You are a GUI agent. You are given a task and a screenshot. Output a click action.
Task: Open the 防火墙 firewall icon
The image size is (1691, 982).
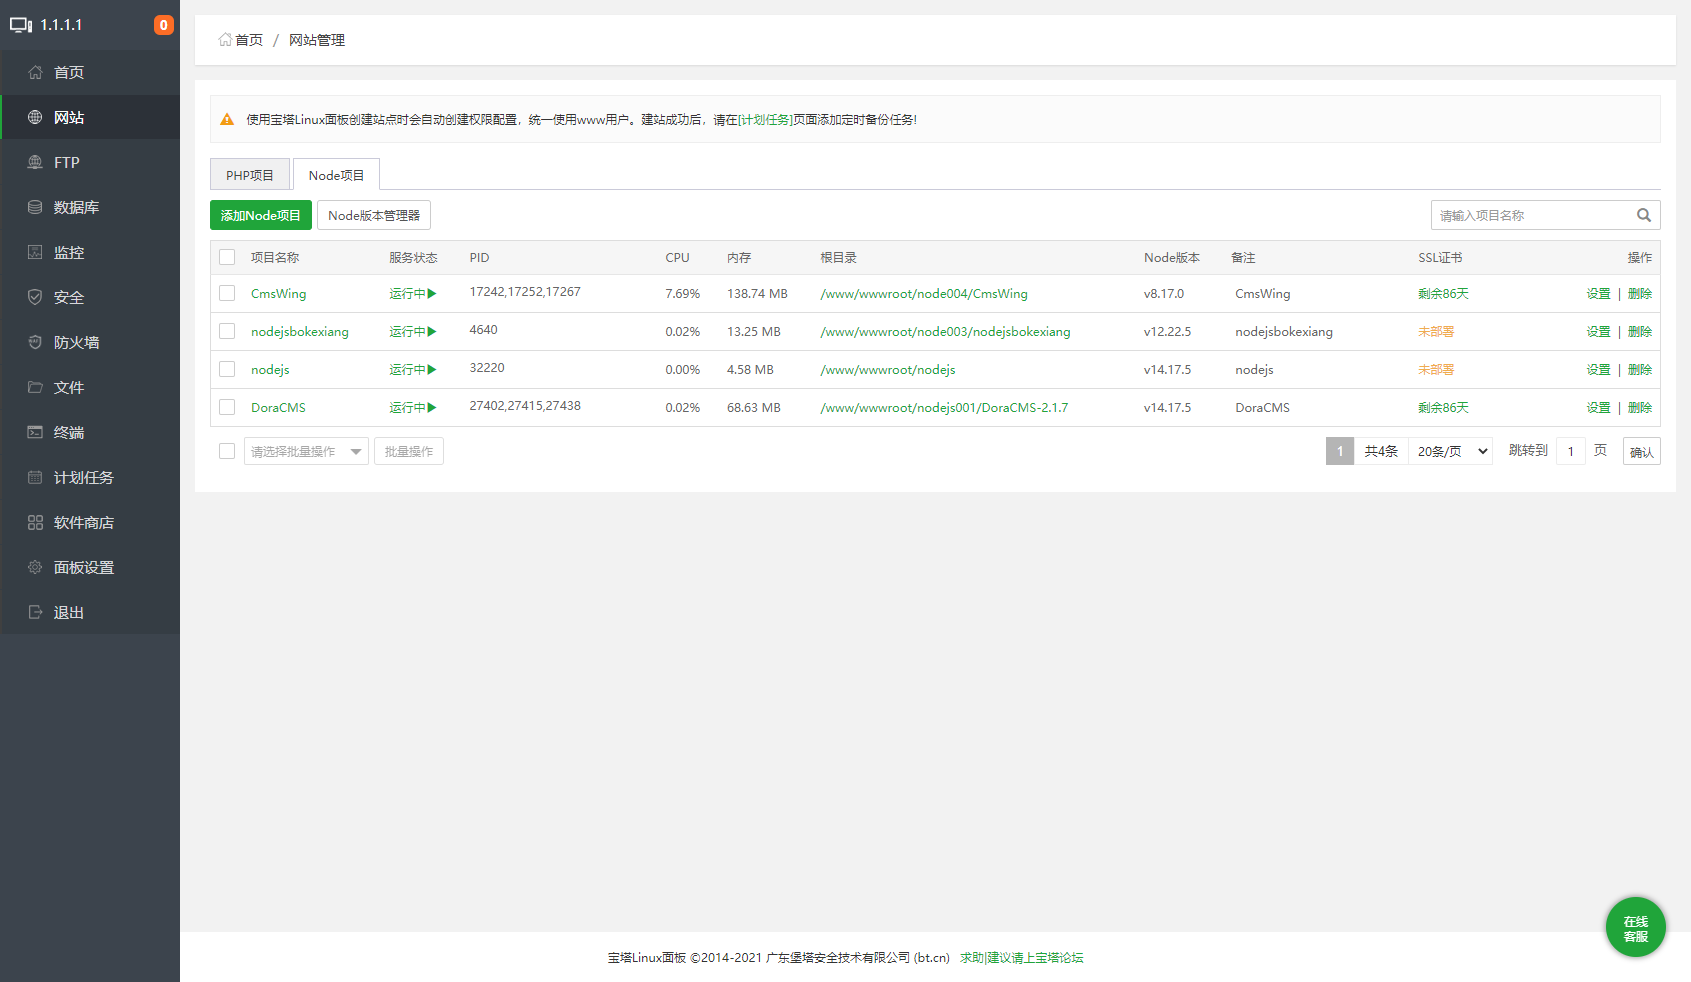35,342
